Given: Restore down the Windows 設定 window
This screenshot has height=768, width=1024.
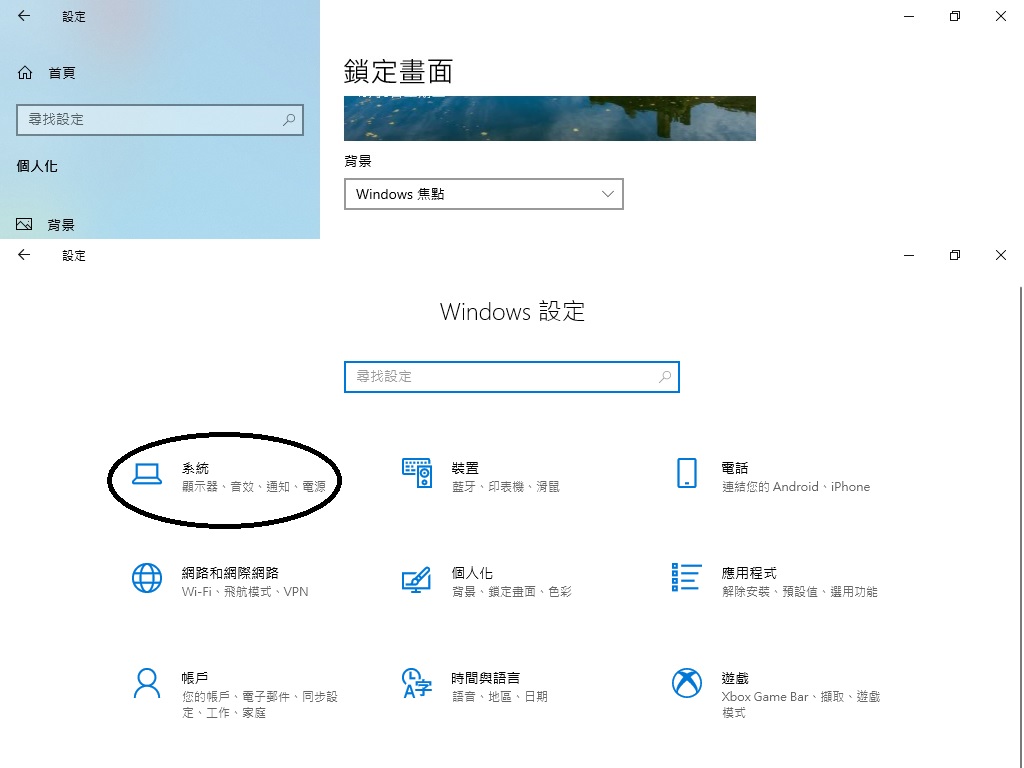Looking at the screenshot, I should pos(955,255).
